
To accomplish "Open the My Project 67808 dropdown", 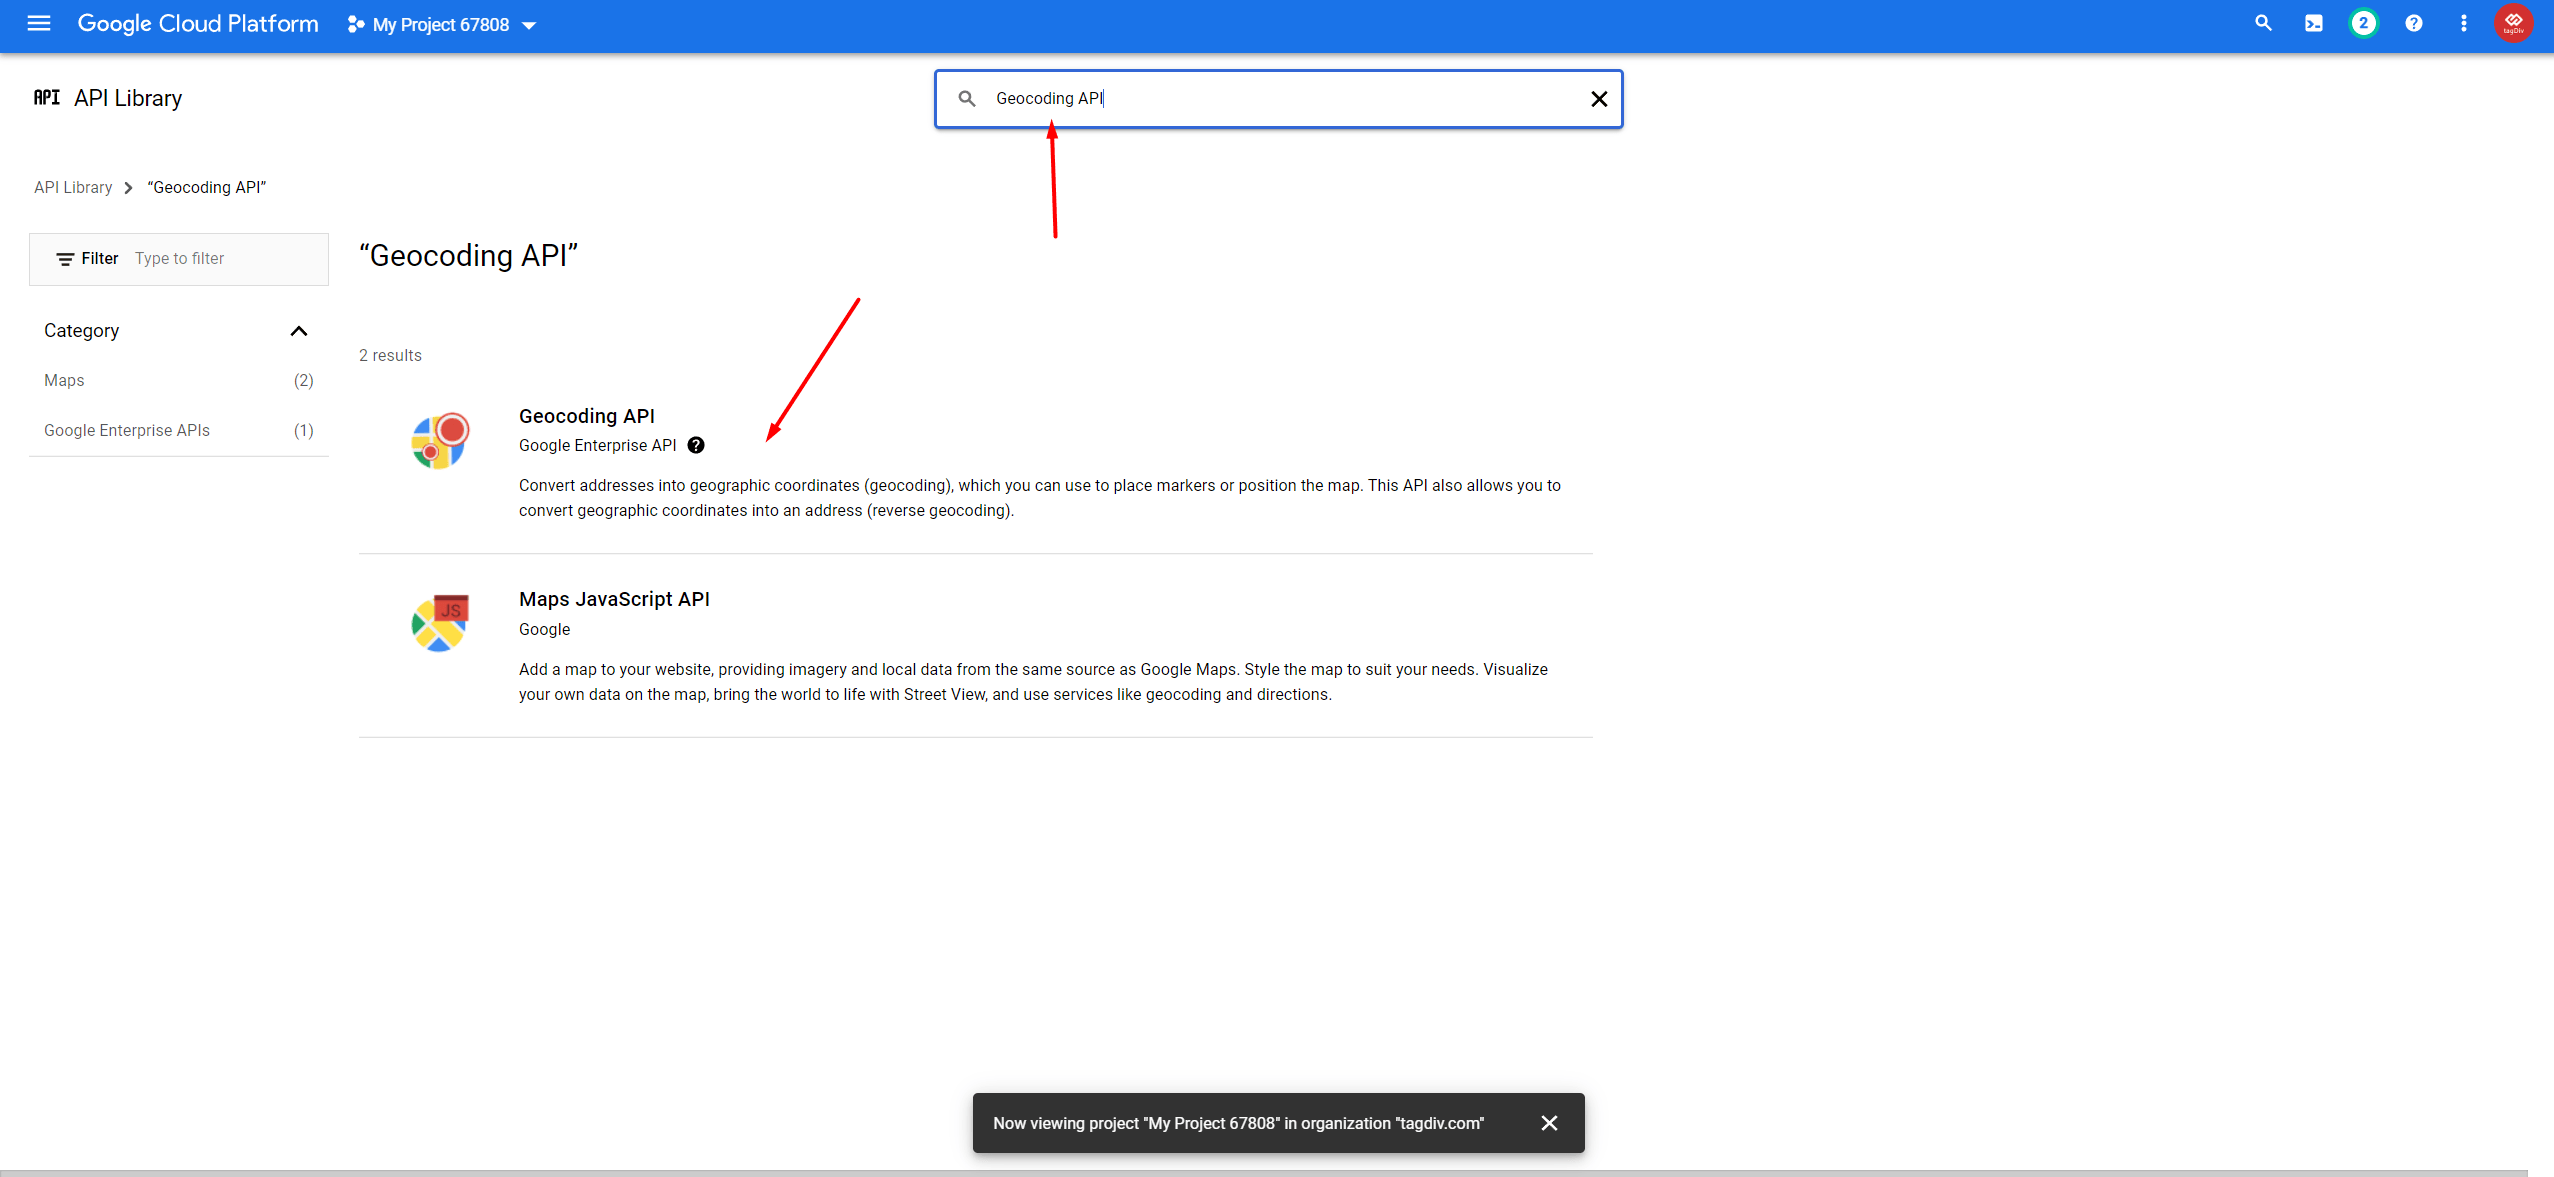I will 442,24.
